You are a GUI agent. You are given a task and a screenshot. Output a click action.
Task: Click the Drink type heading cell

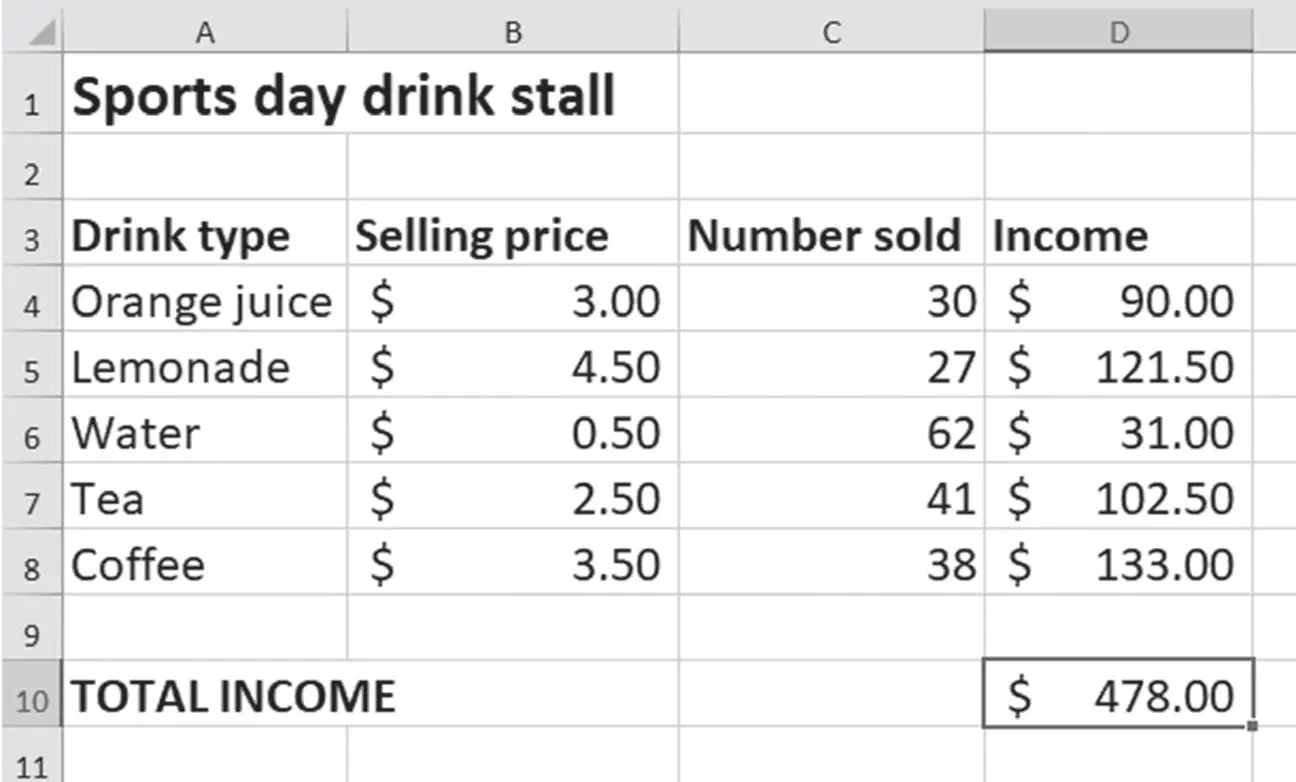tap(205, 236)
